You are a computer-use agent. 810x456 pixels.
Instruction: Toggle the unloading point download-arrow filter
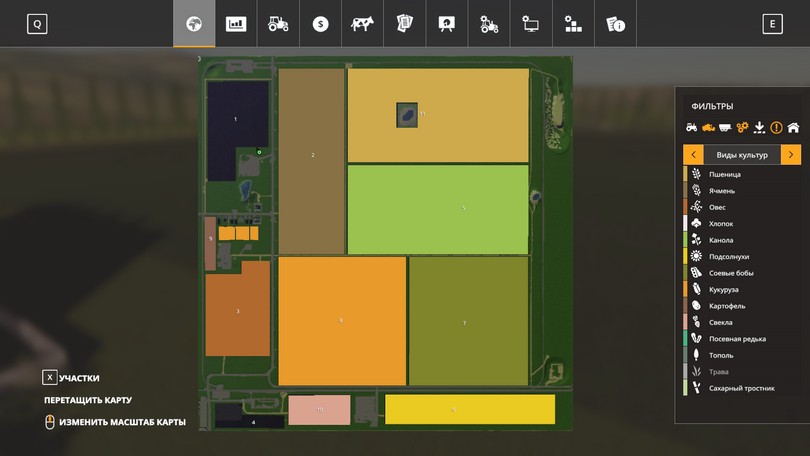[x=759, y=127]
